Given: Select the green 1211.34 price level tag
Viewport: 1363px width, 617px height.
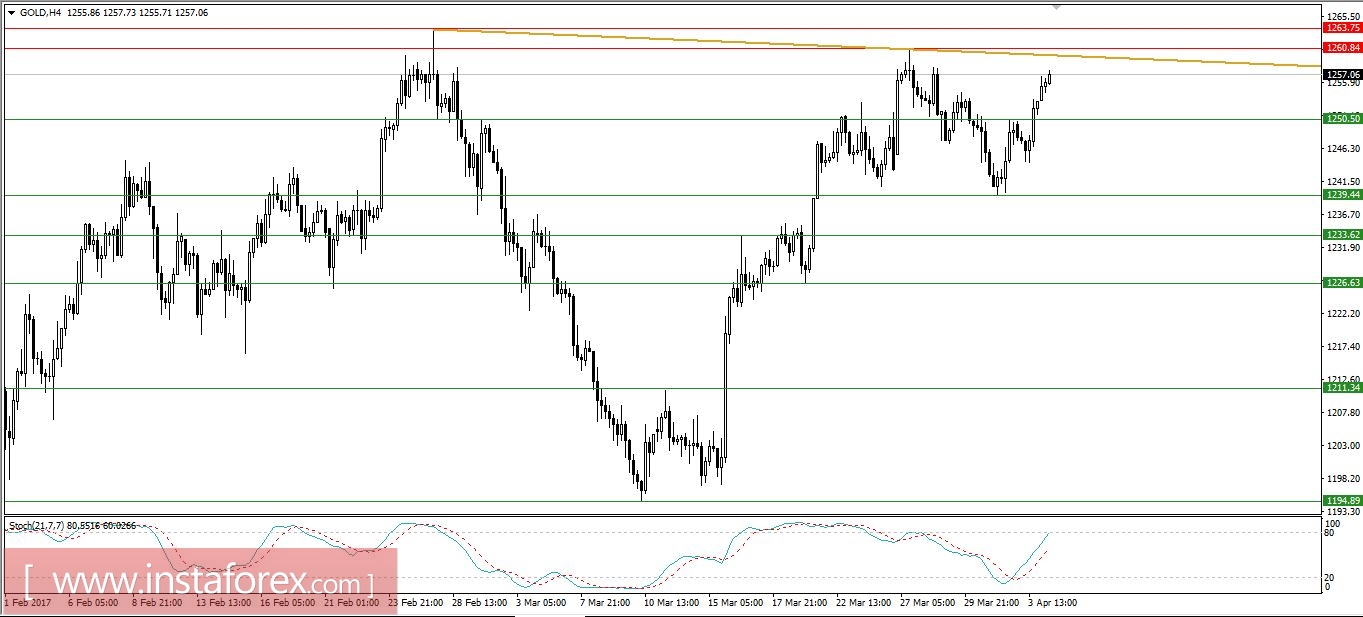Looking at the screenshot, I should pyautogui.click(x=1341, y=389).
